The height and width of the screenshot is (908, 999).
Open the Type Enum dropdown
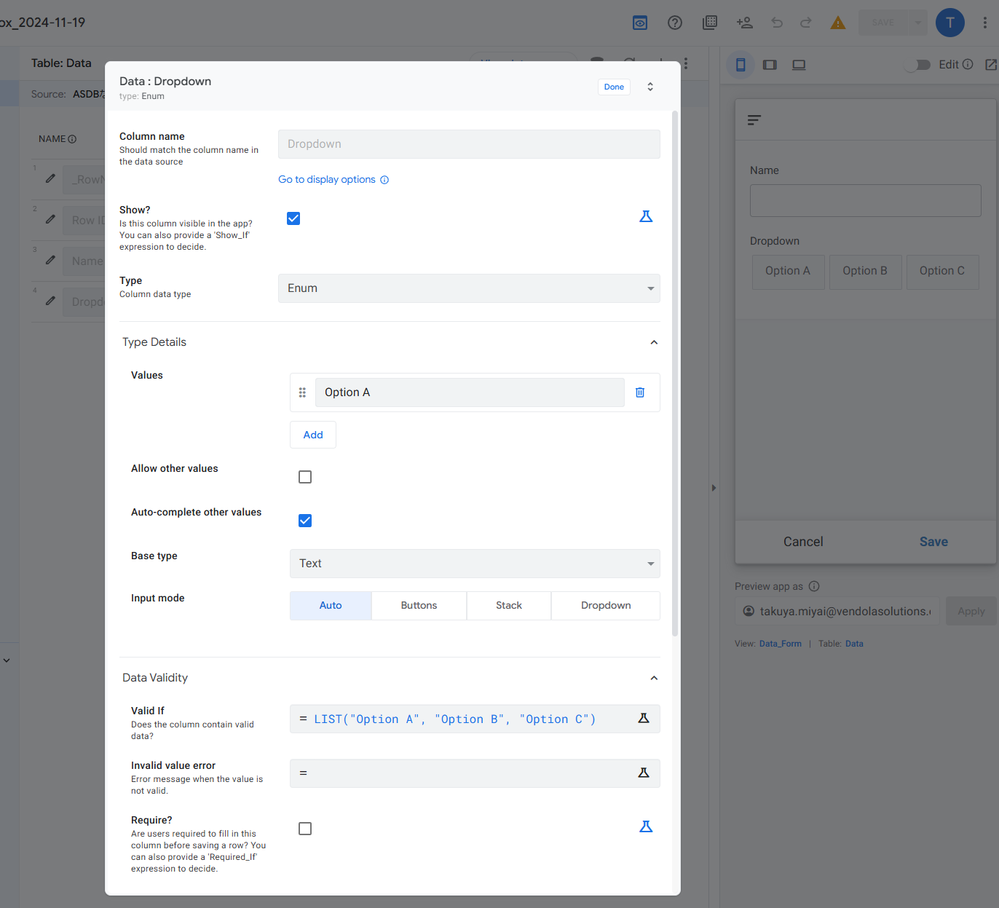point(469,289)
